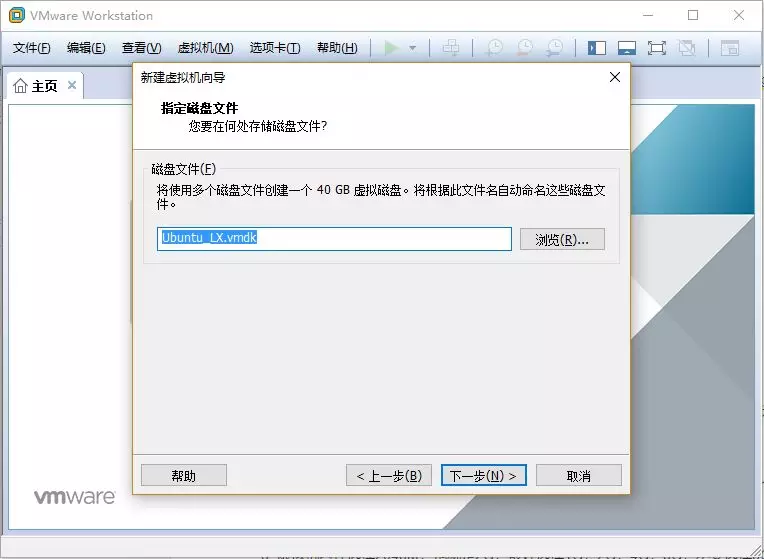Open the 帮助(H) menu
The image size is (764, 559).
tap(337, 48)
